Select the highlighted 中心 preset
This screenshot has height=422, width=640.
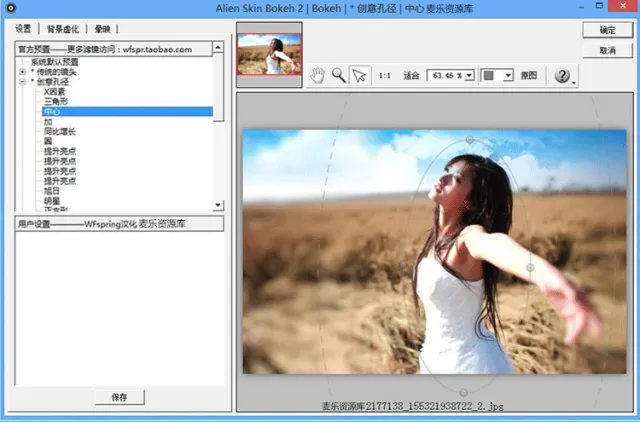point(127,111)
